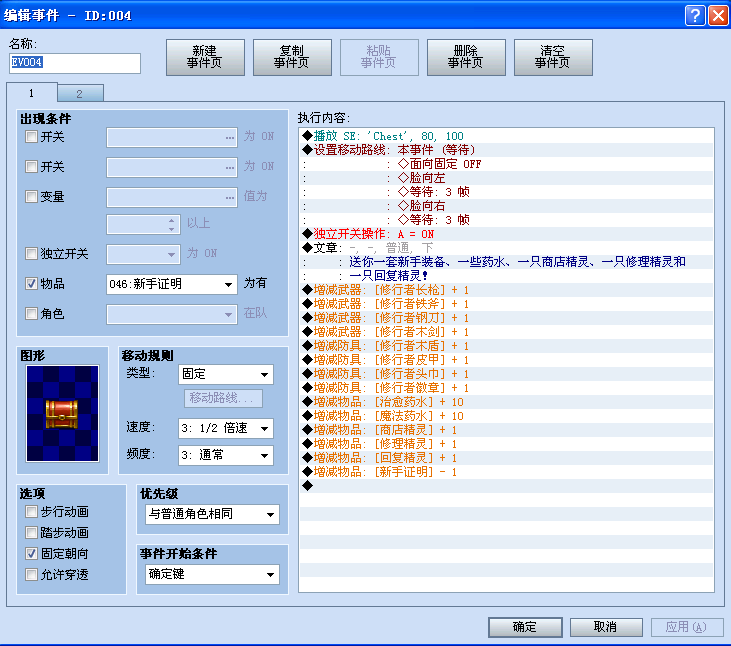Click the chest graphic thumbnail
Viewport: 731px width, 646px height.
click(62, 413)
